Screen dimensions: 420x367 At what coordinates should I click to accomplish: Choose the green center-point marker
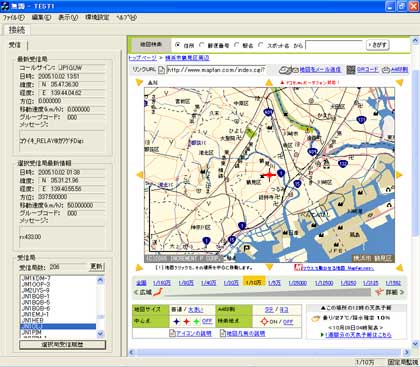197,321
